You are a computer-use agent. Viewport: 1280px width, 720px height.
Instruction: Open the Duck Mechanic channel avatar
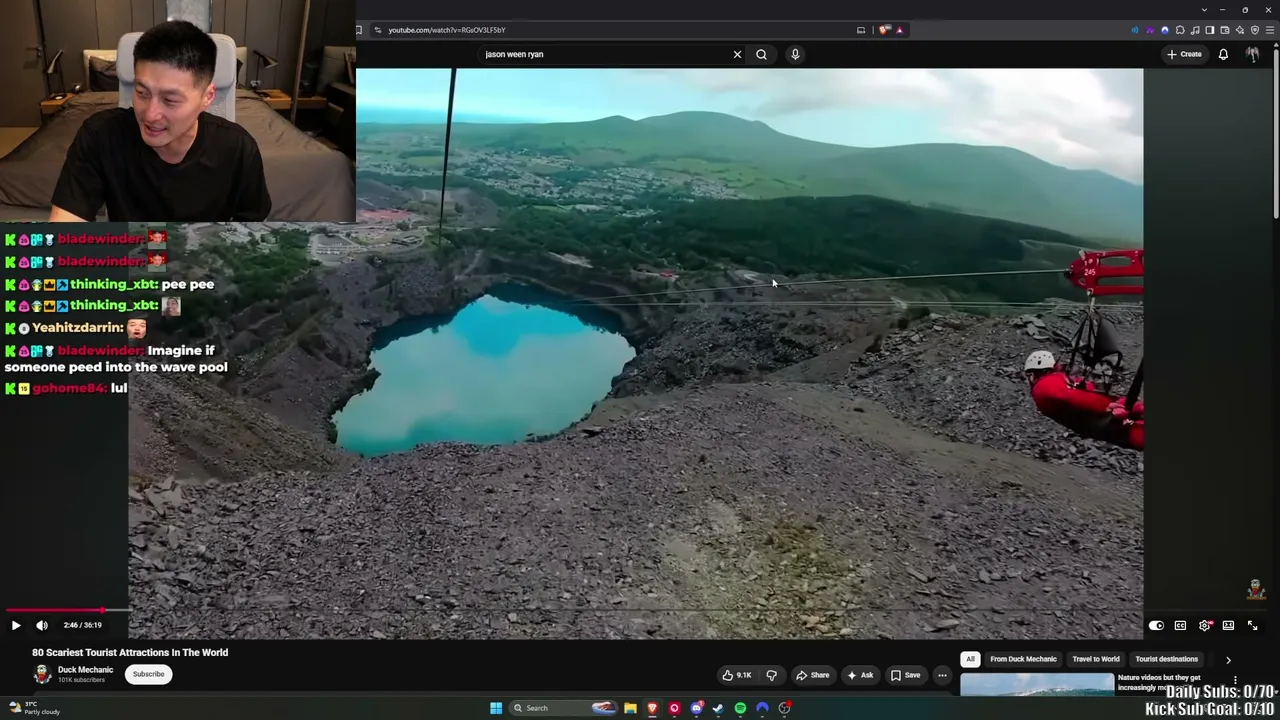[x=42, y=674]
